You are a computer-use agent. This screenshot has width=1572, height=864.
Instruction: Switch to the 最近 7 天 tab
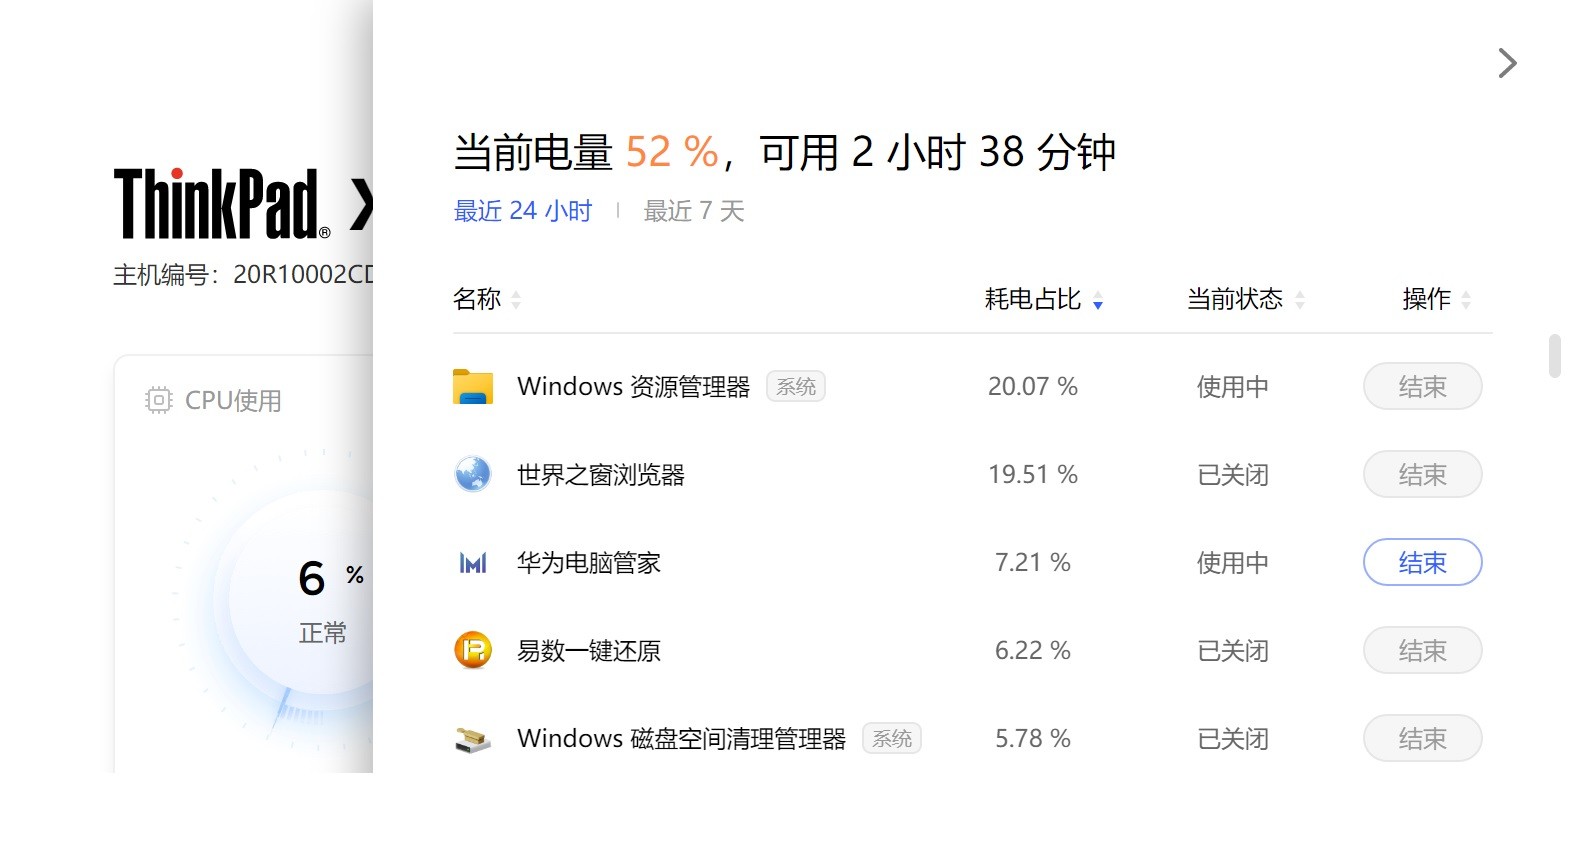[x=694, y=211]
